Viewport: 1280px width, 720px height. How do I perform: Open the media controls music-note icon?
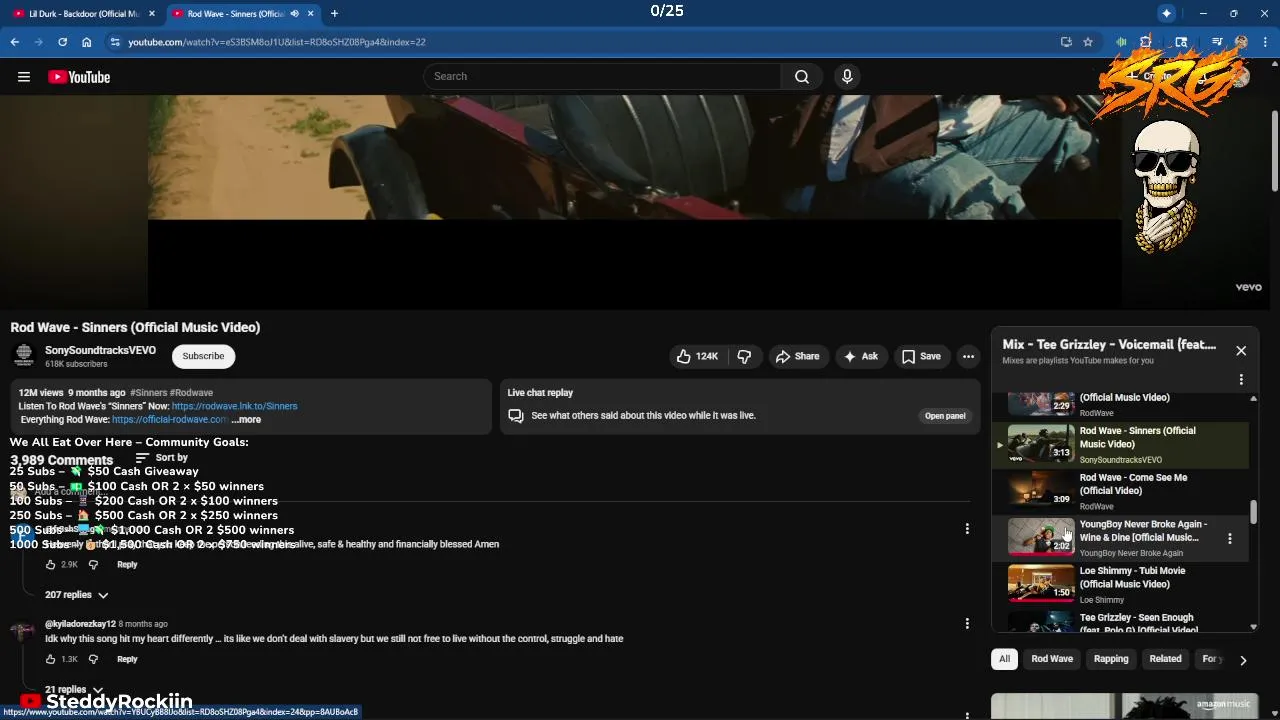coord(1217,42)
